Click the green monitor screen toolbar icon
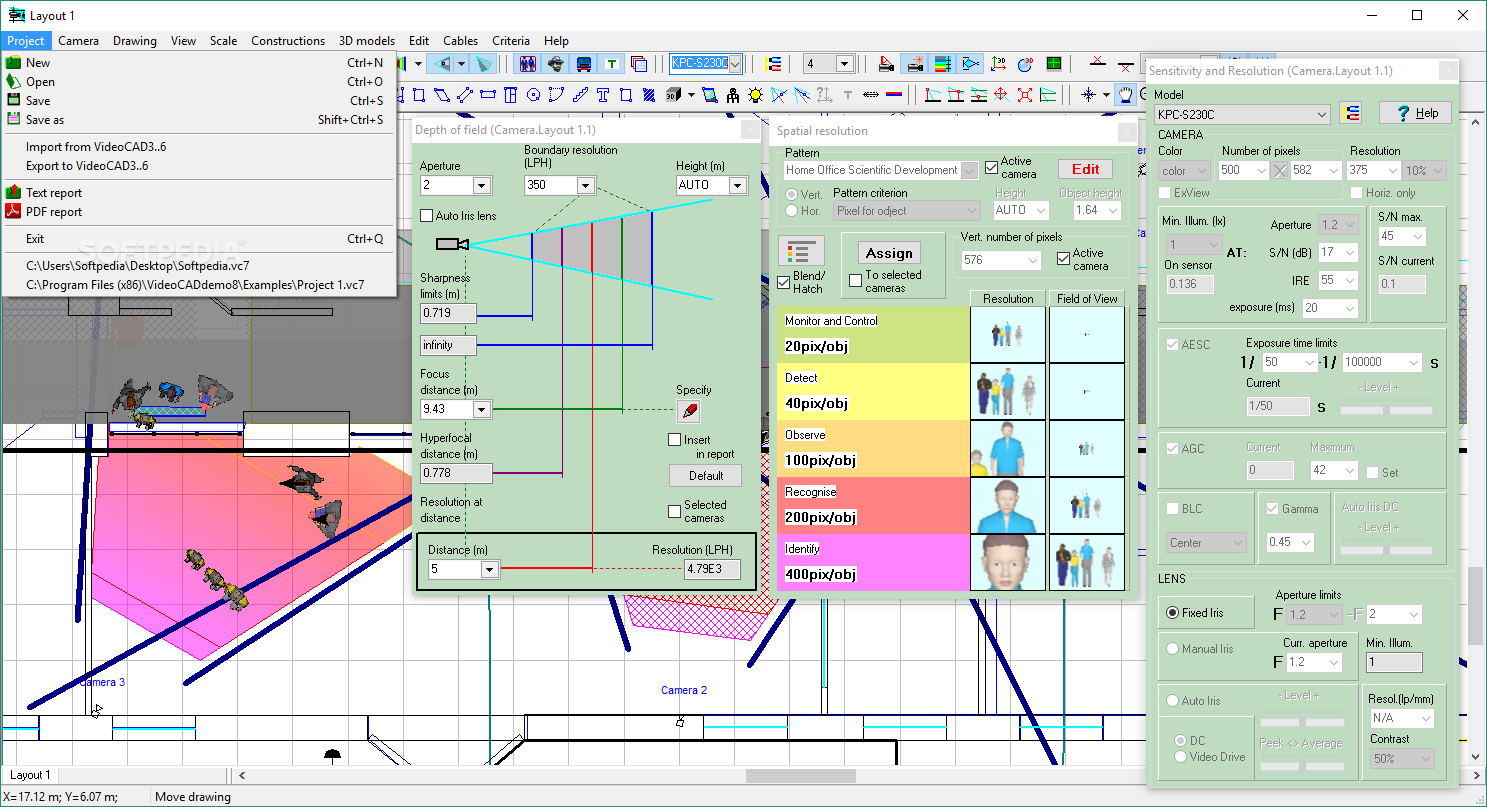The height and width of the screenshot is (807, 1487). click(1053, 64)
